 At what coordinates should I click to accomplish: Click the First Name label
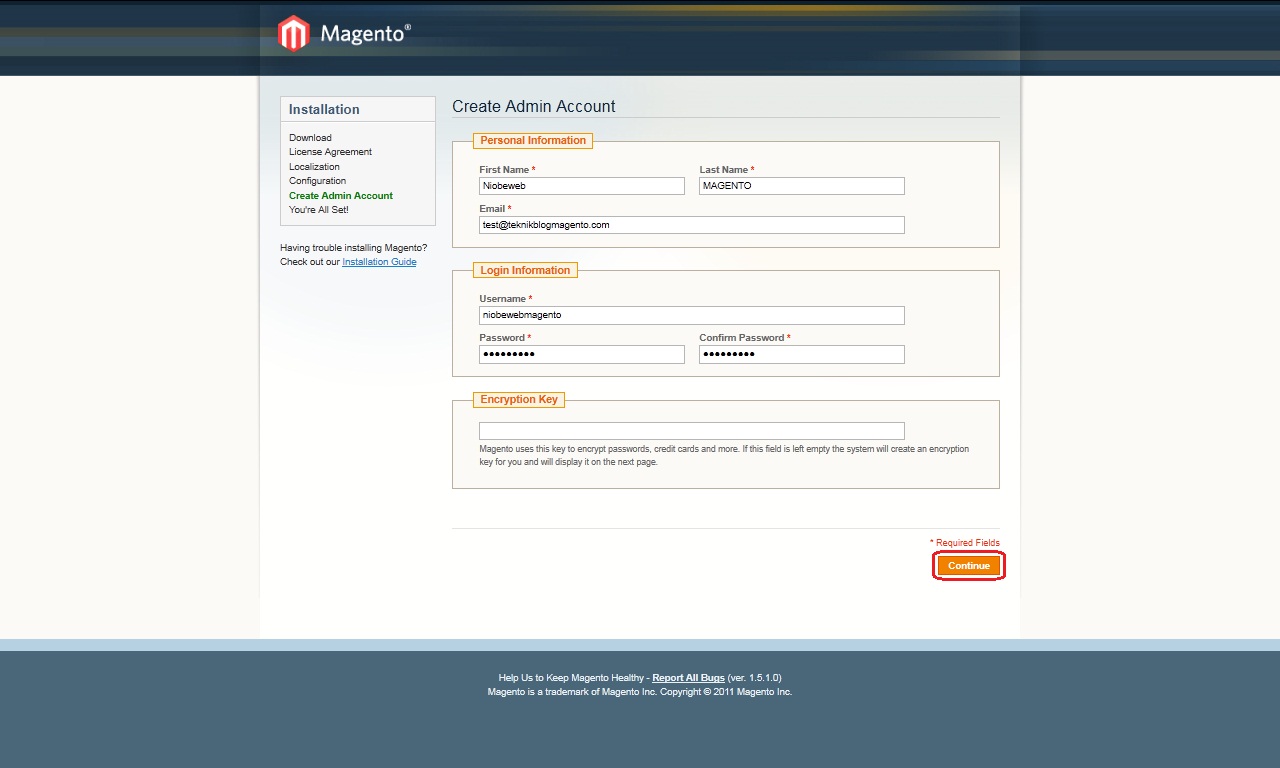507,170
